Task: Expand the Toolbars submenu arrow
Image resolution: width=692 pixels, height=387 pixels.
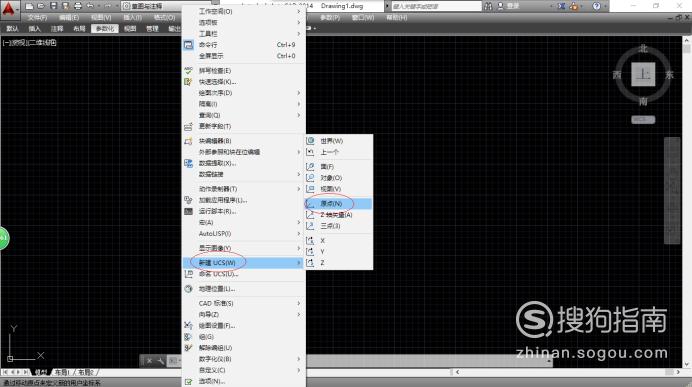Action: point(299,34)
